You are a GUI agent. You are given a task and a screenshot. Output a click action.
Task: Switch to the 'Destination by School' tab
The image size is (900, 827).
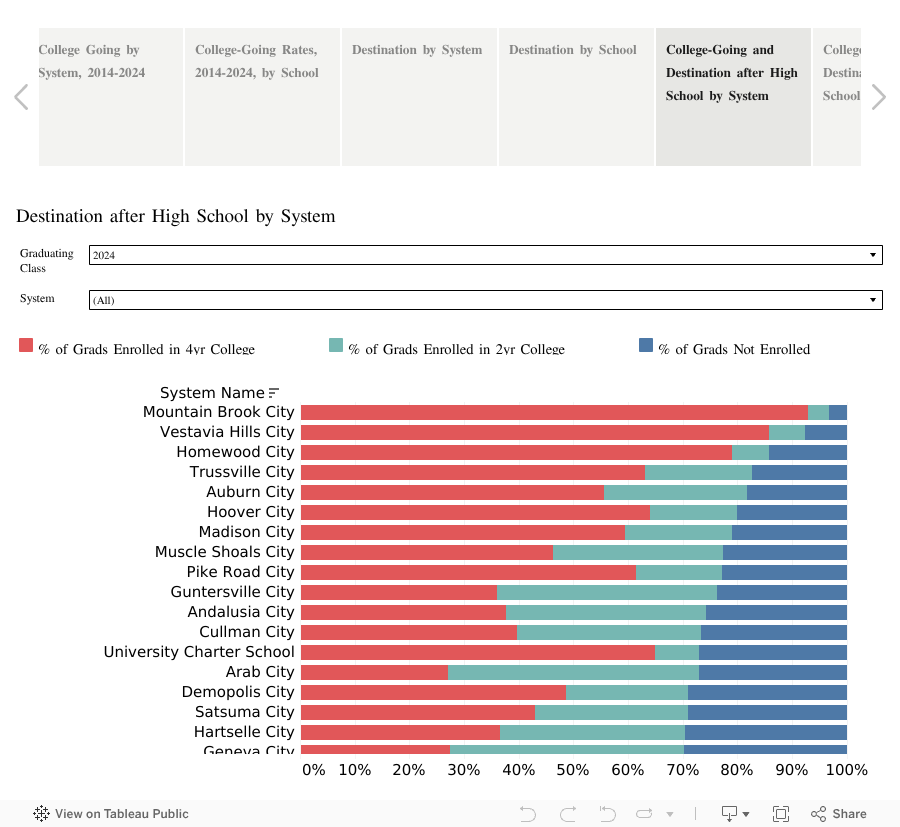coord(575,96)
